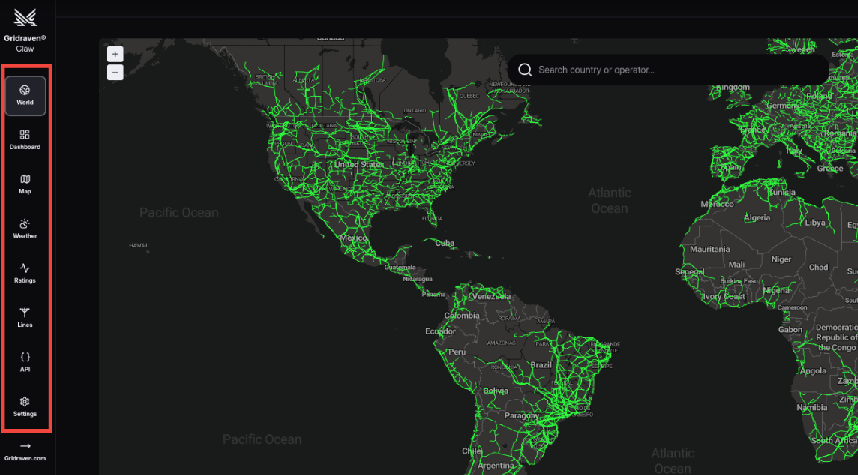Open the World view in the sidebar
858x475 pixels.
pos(25,95)
